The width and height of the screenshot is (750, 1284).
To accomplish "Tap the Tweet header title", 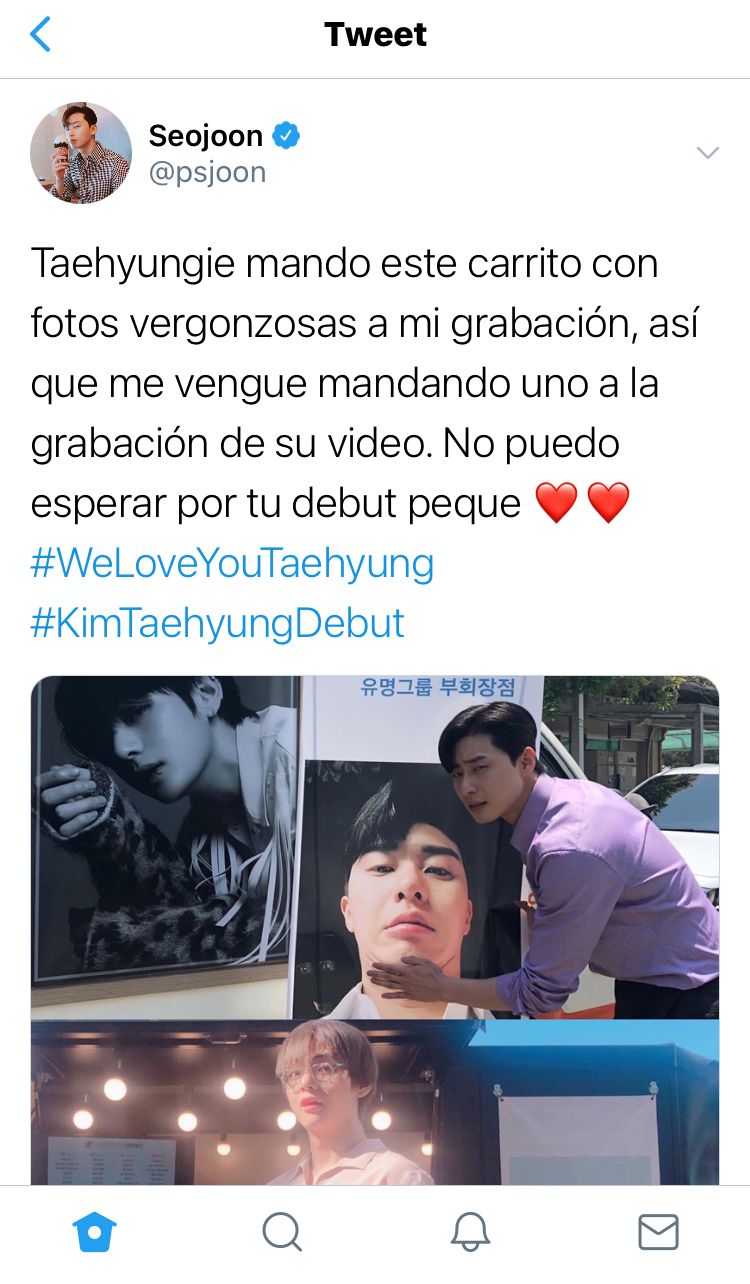I will pos(375,35).
